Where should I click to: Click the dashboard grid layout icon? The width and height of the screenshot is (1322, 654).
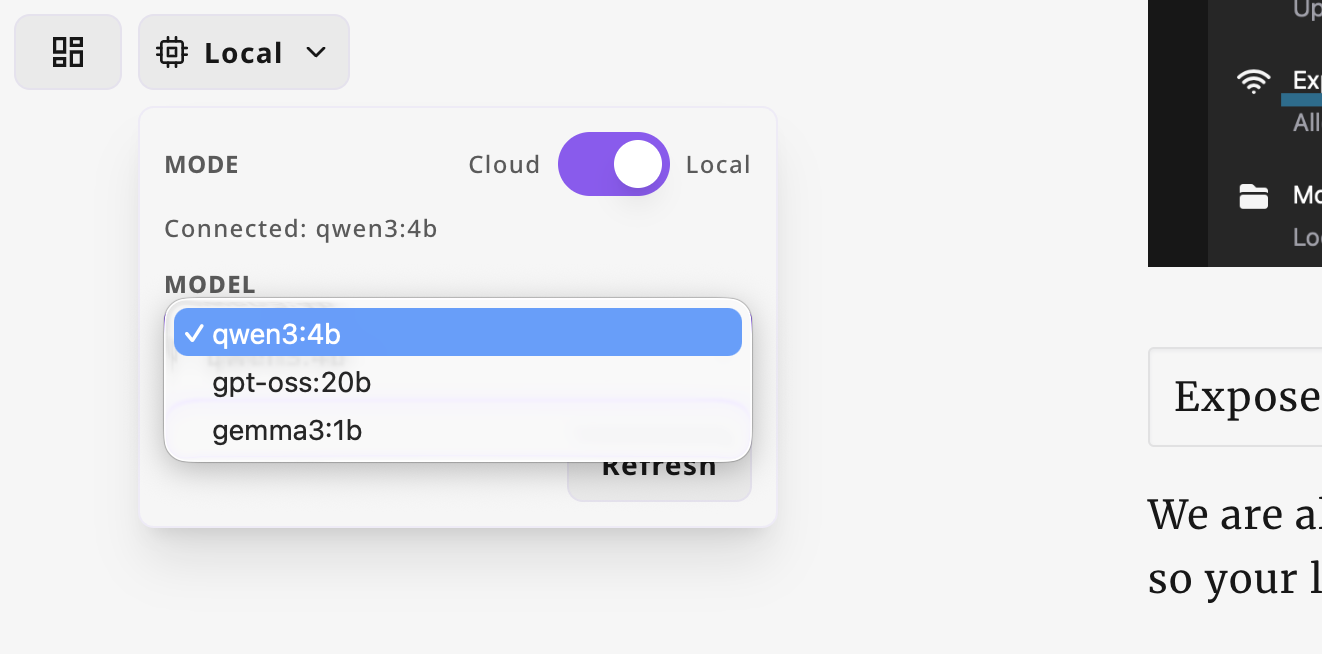[x=68, y=52]
